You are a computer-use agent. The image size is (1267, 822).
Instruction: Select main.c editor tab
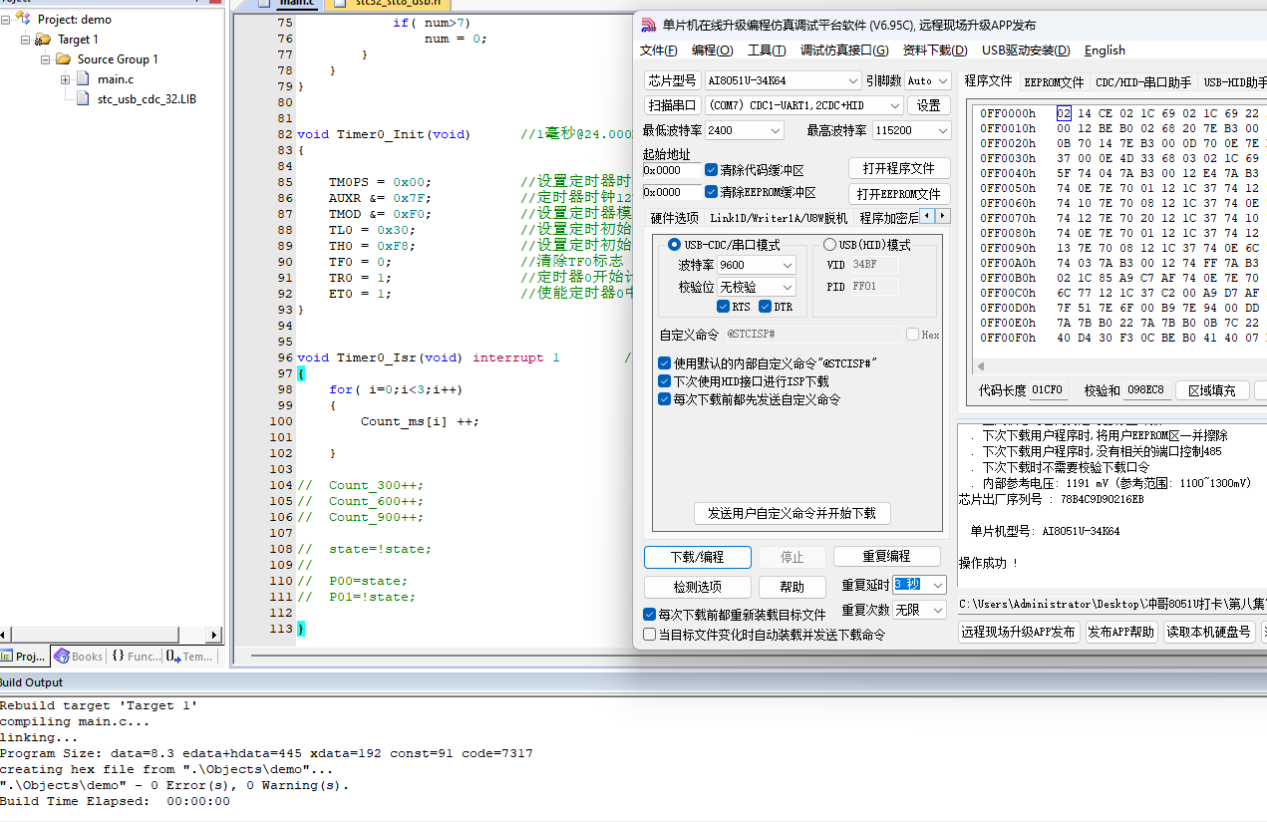(289, 4)
